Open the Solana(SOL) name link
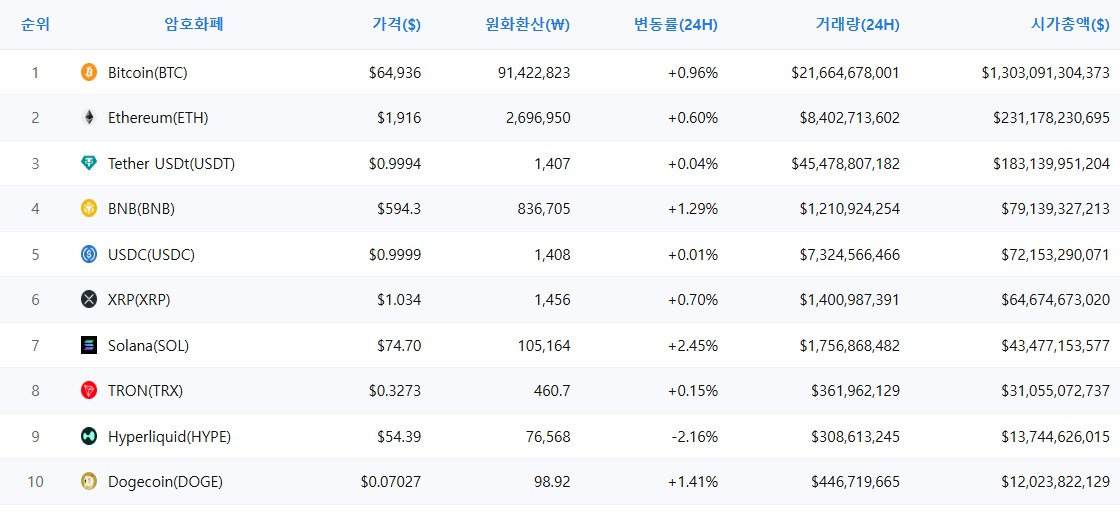The height and width of the screenshot is (514, 1120). tap(149, 346)
